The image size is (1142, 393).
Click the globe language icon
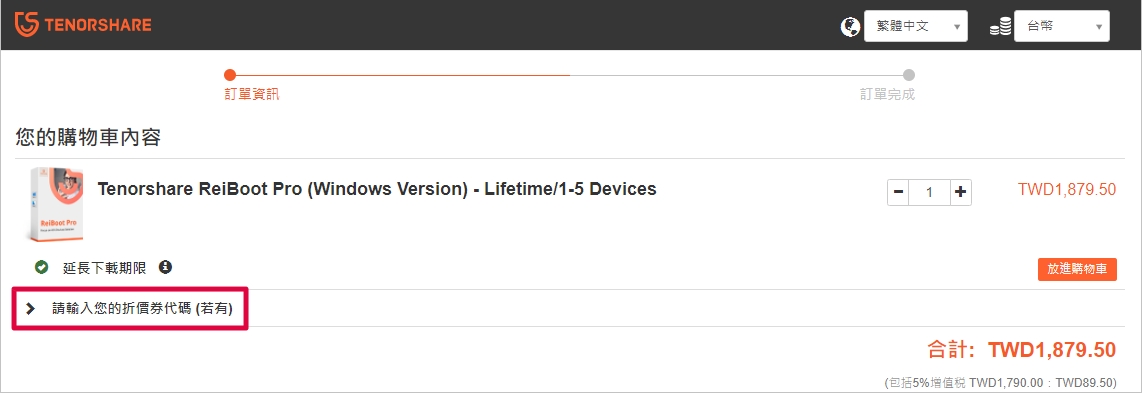pyautogui.click(x=849, y=27)
